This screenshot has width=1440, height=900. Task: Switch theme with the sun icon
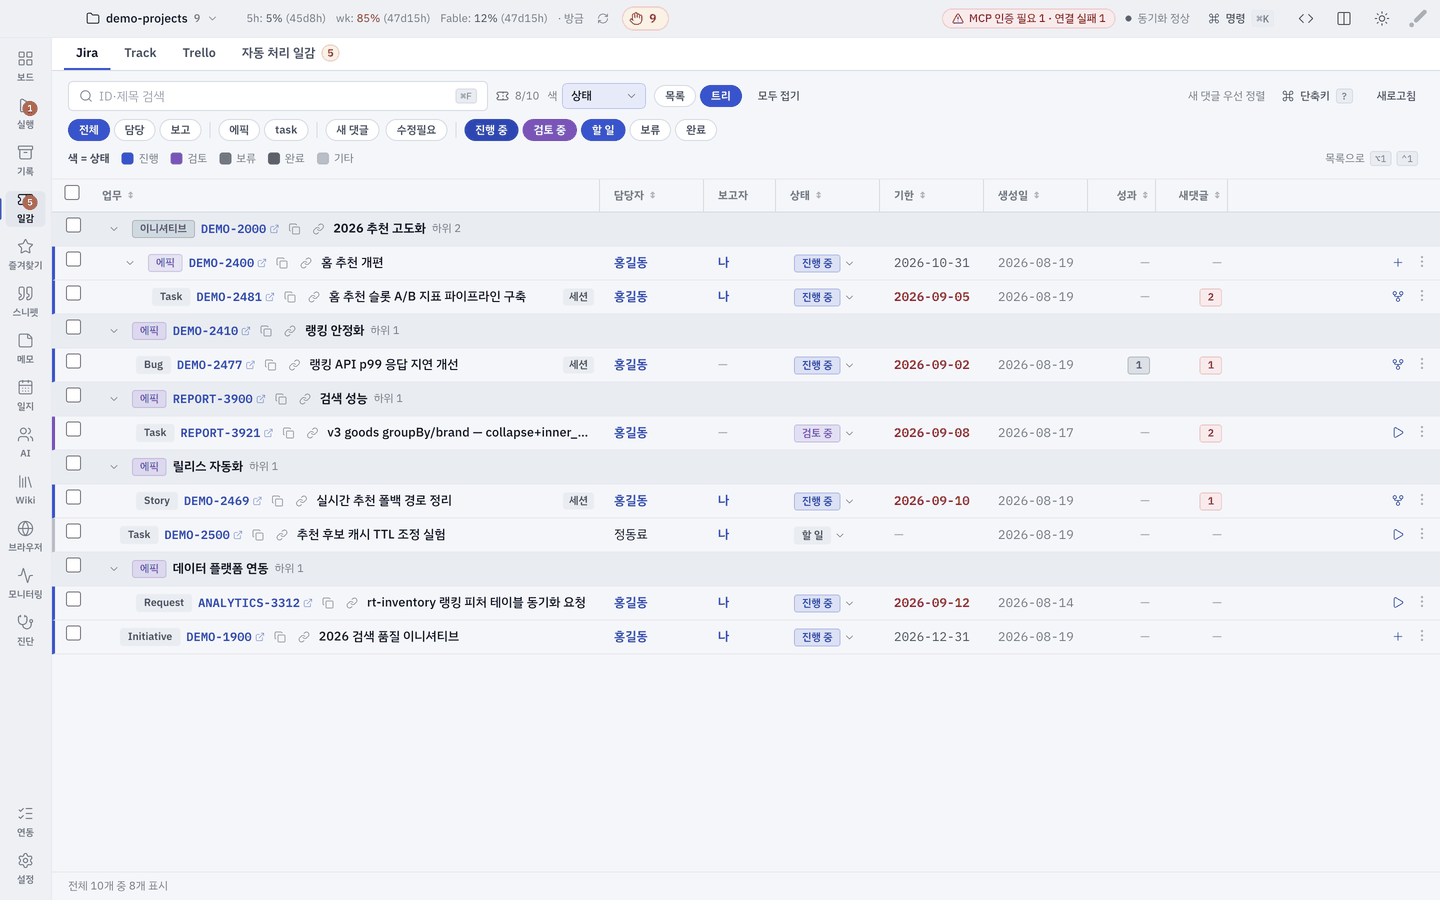point(1382,18)
